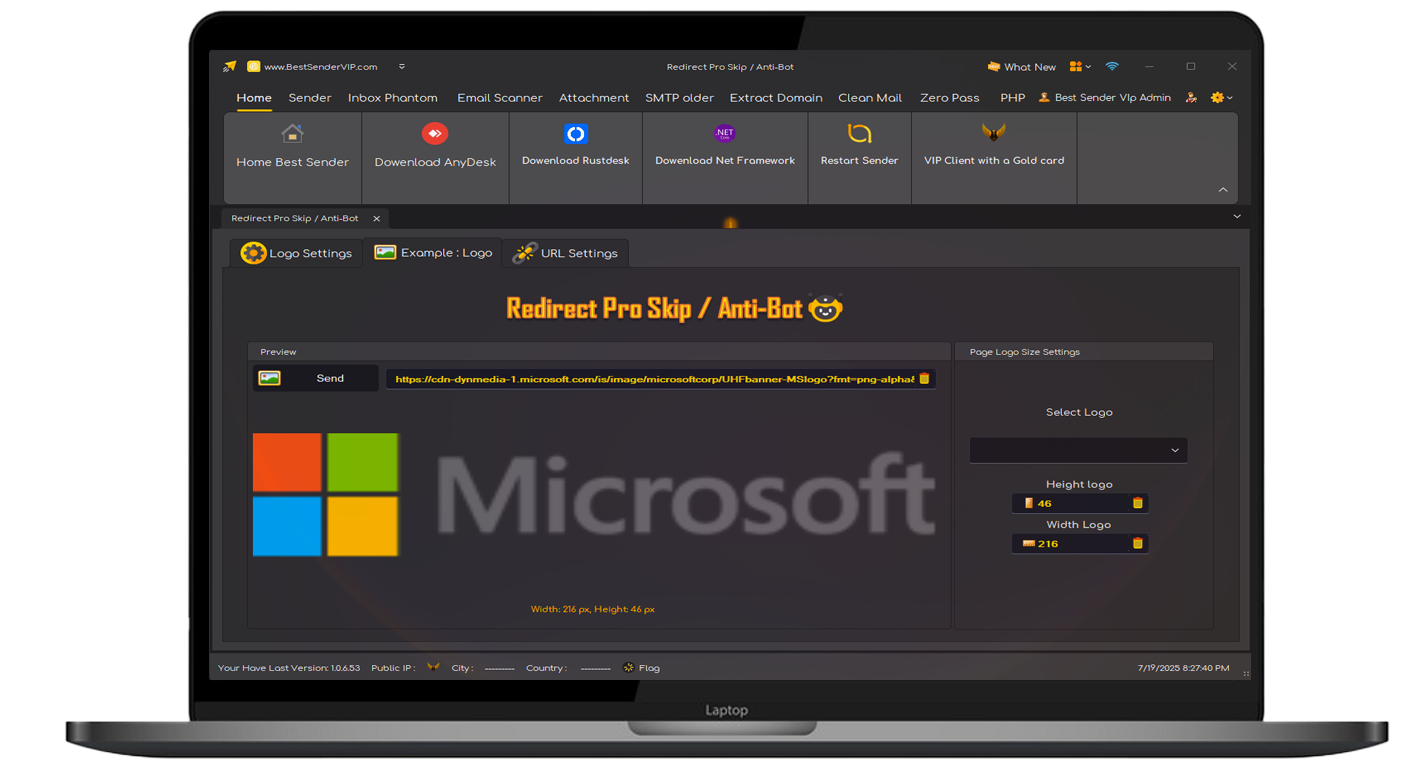Image resolution: width=1424 pixels, height=780 pixels.
Task: Click the picture icon on Example : Logo
Action: (x=385, y=252)
